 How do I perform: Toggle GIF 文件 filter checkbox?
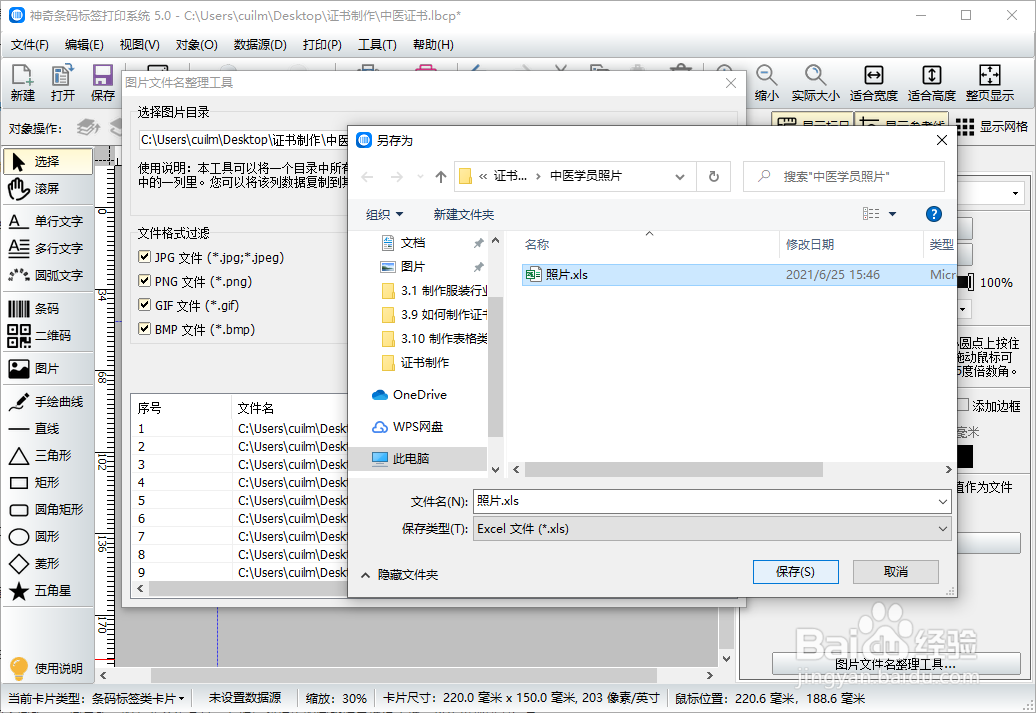tap(144, 305)
